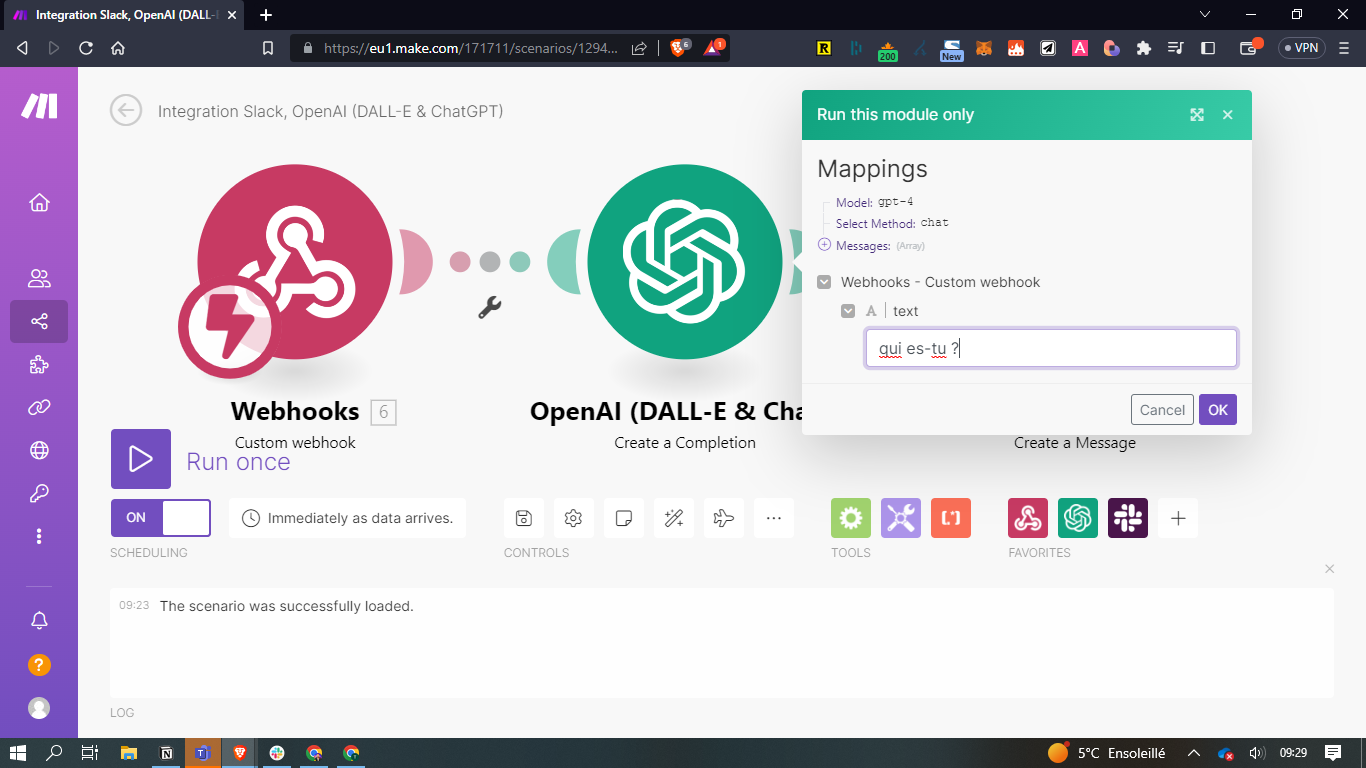Screen dimensions: 1366x768
Task: Expand the Messages array item
Action: 824,245
